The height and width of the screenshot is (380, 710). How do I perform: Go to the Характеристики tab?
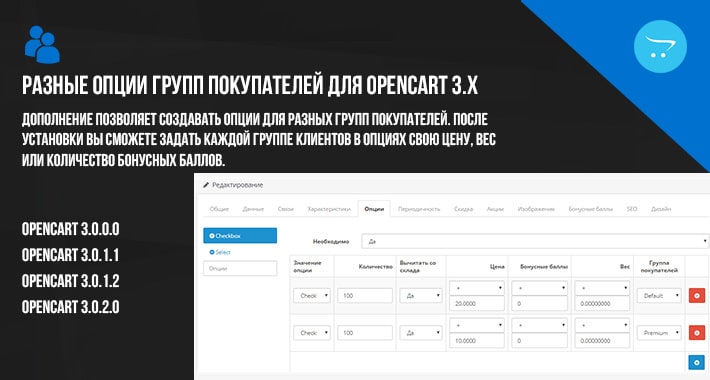329,209
